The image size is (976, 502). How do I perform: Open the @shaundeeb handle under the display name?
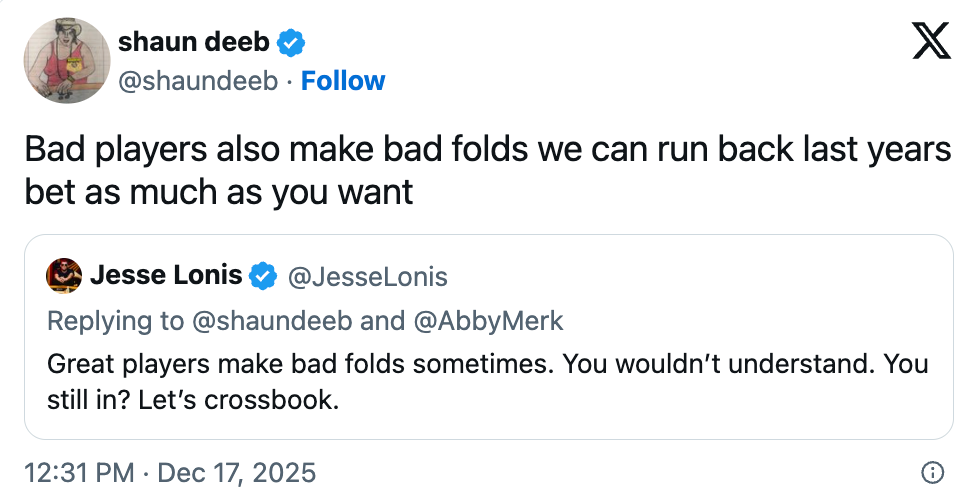pos(198,81)
